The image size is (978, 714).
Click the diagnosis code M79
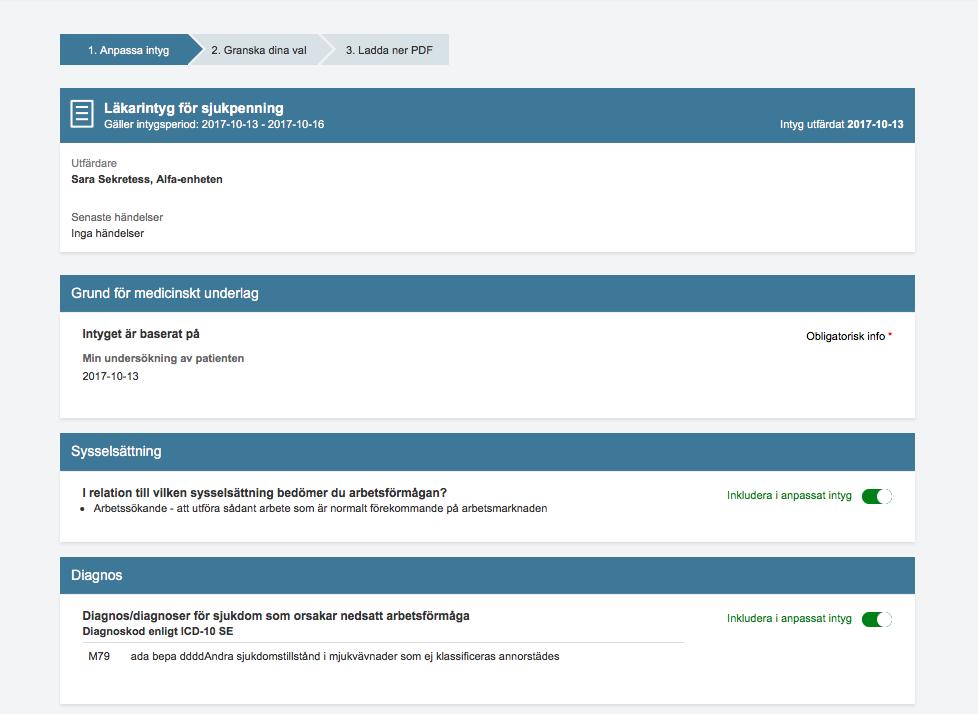99,656
